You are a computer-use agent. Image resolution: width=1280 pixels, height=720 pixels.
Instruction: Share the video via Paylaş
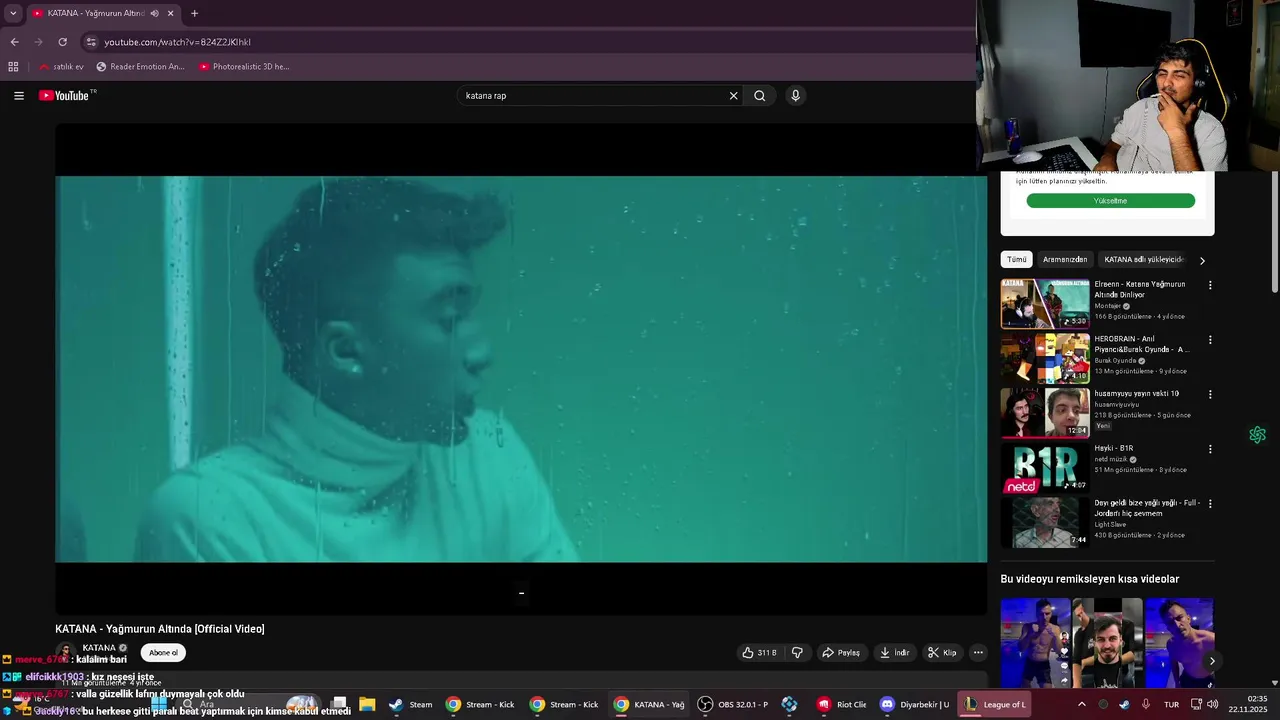pyautogui.click(x=841, y=653)
